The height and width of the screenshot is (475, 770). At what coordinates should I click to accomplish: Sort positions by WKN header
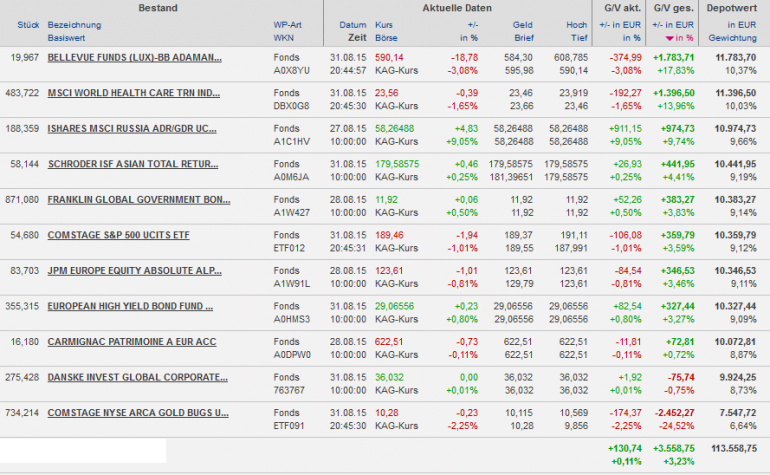(x=283, y=38)
